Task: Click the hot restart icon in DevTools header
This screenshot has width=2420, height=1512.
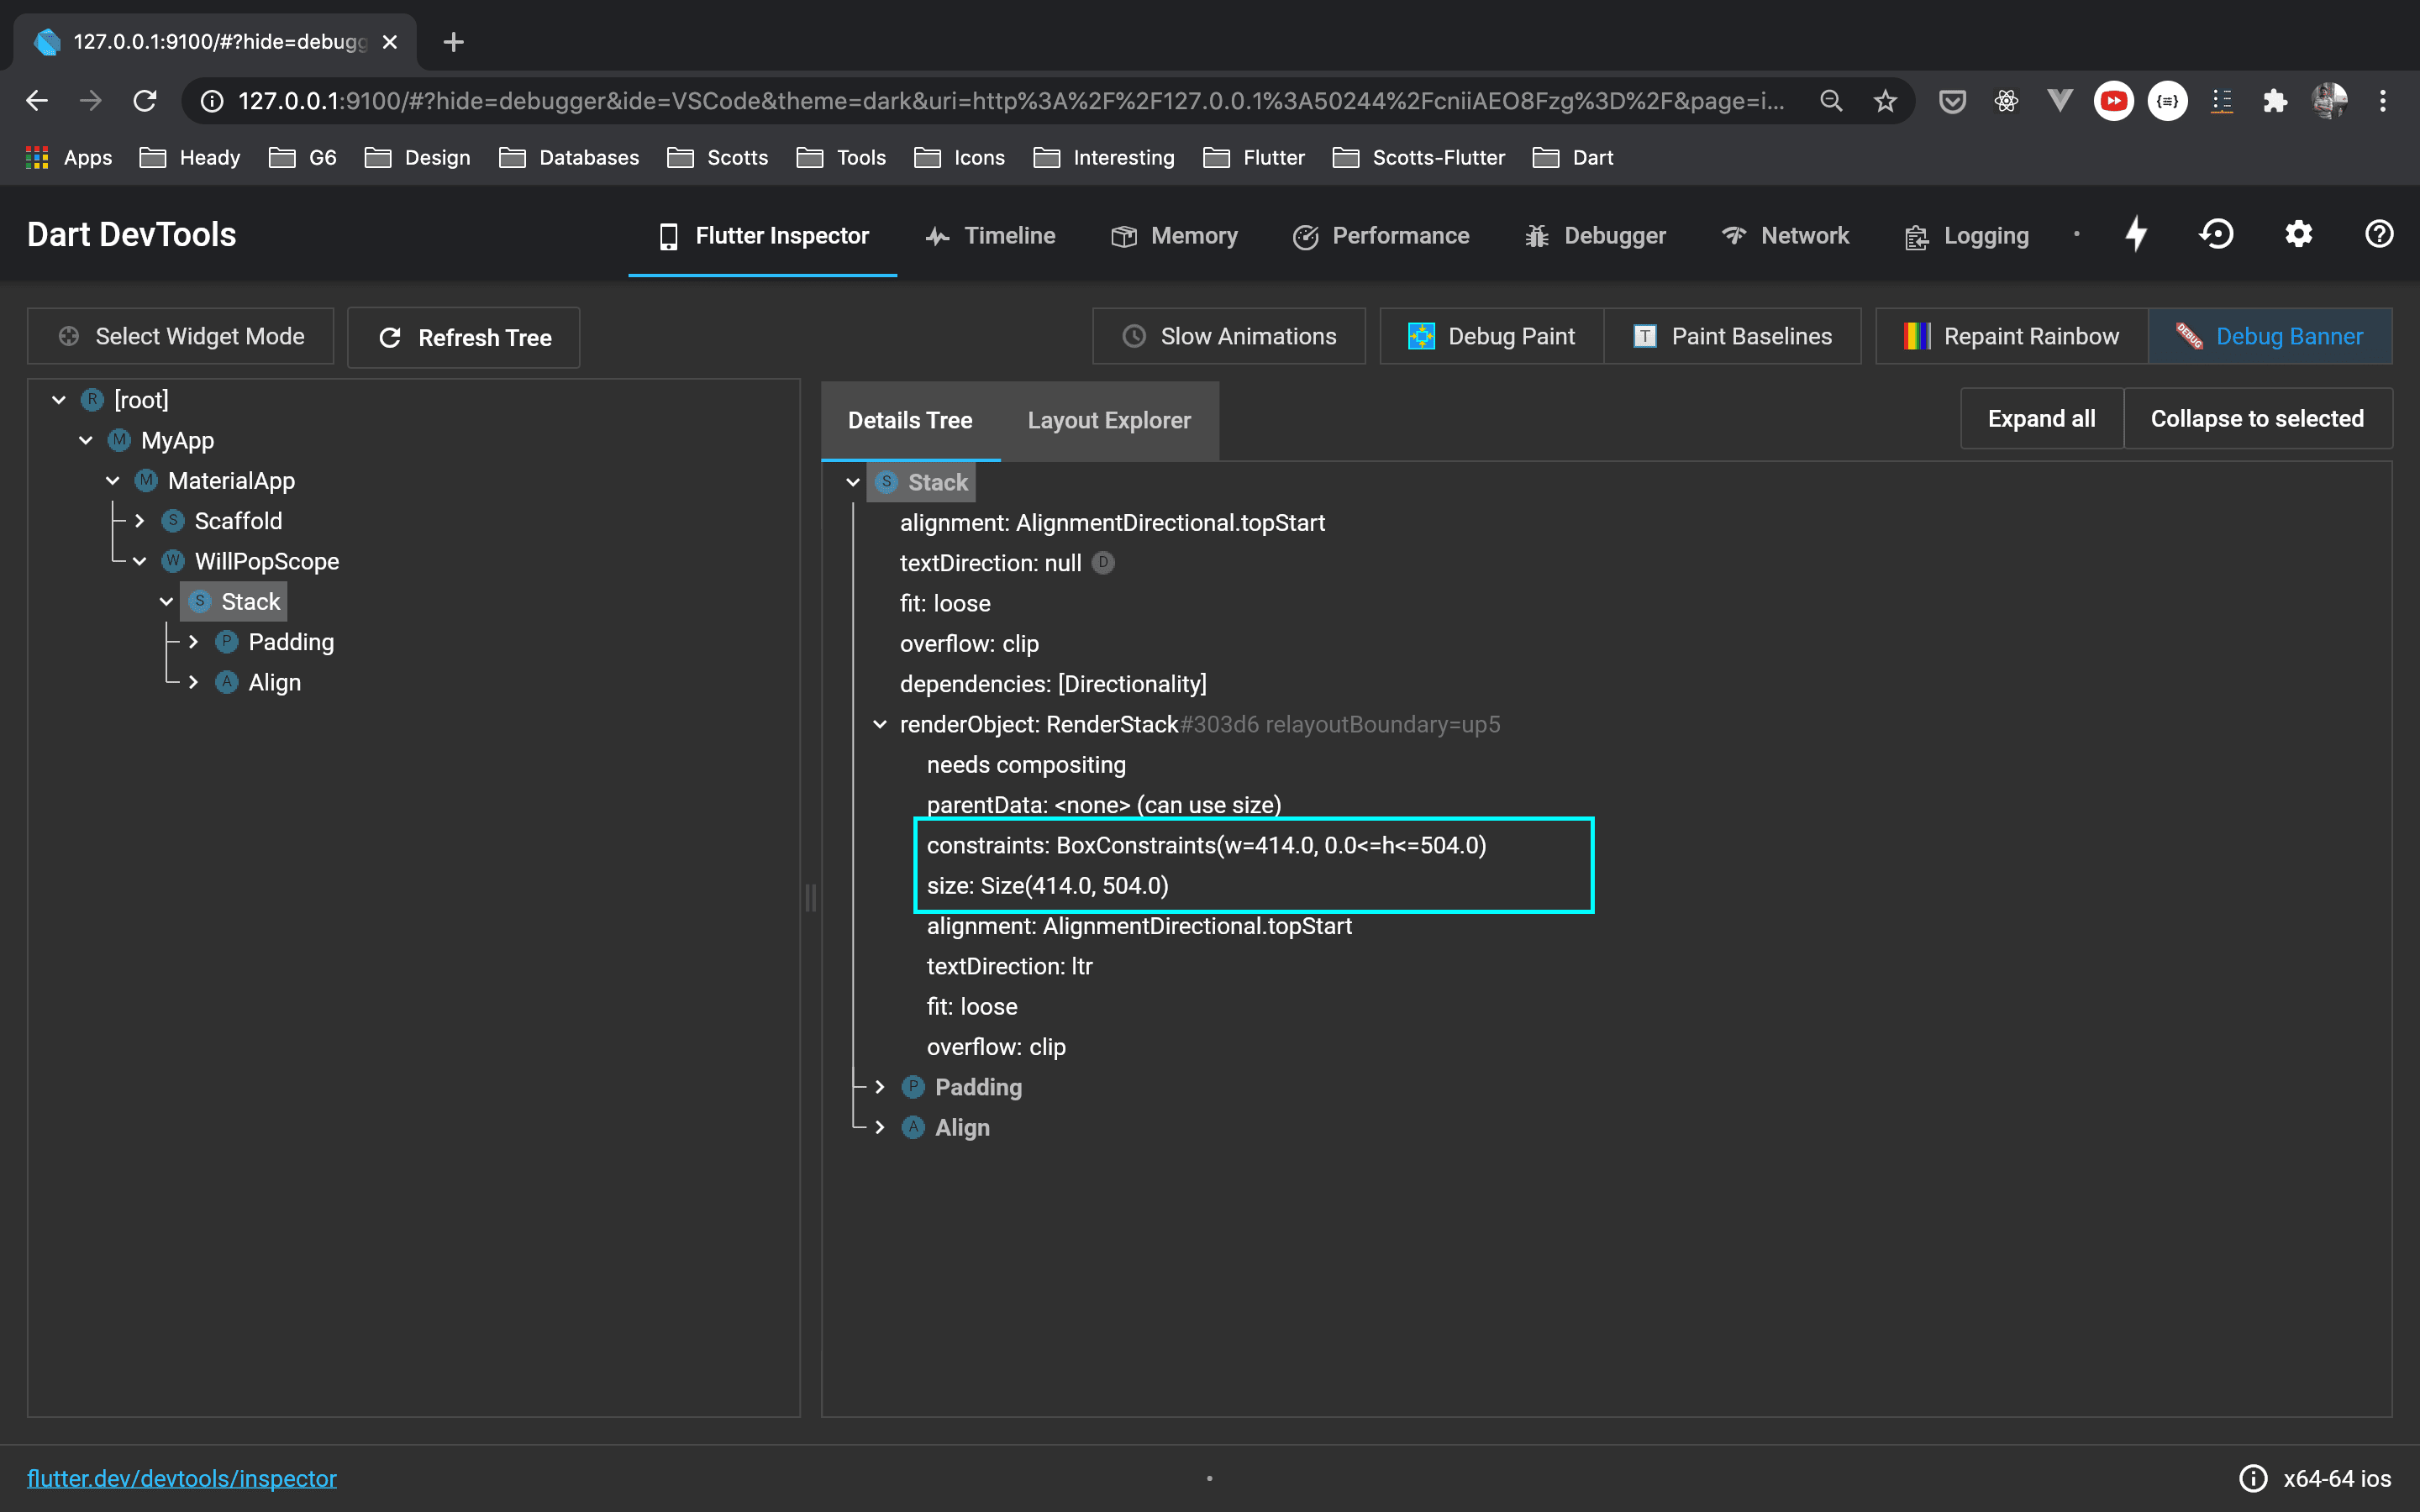Action: pos(2217,234)
